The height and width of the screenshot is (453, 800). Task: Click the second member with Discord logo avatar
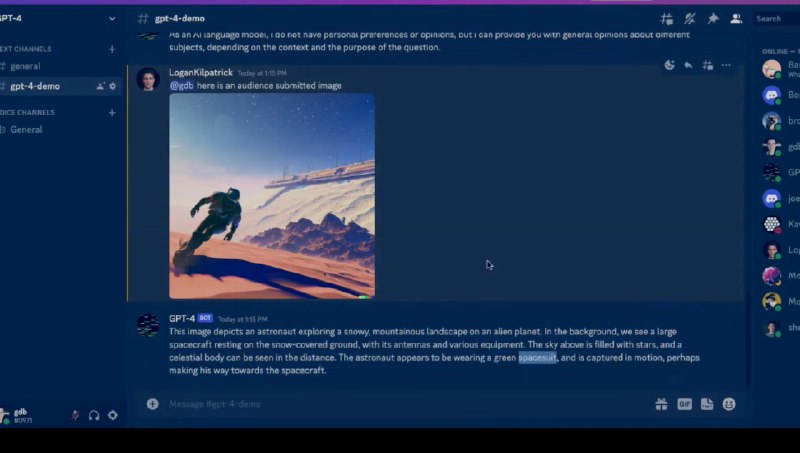[771, 95]
